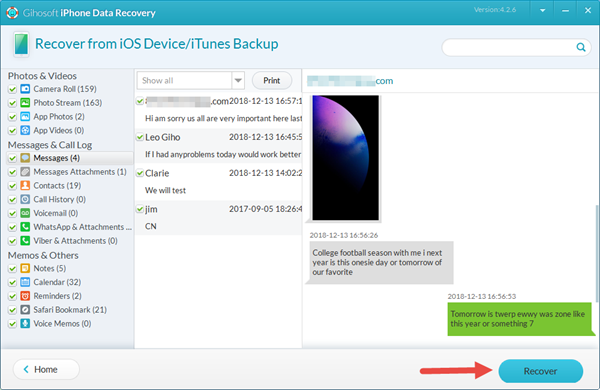Click the Voice Memos microphone icon
The height and width of the screenshot is (390, 600).
point(25,323)
